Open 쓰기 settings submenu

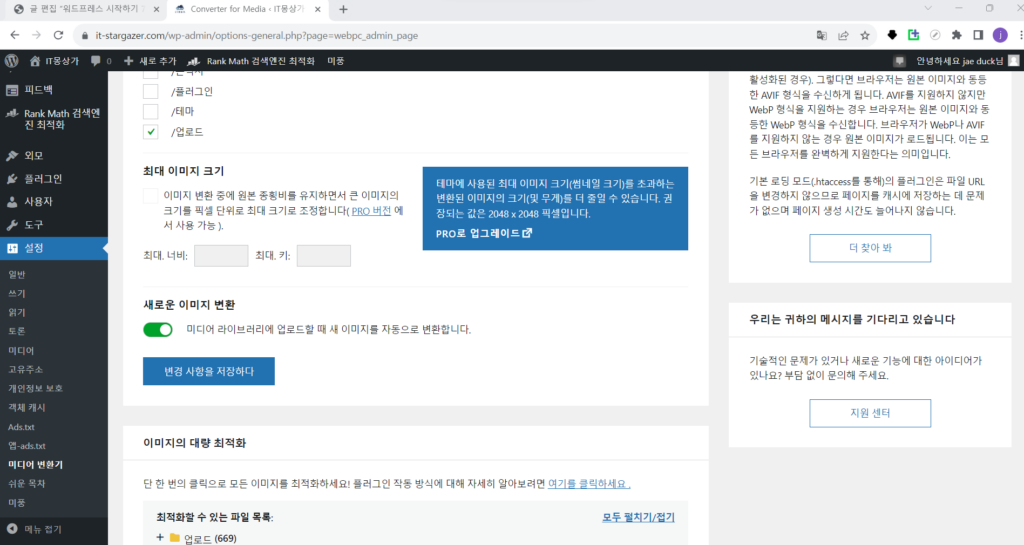(x=17, y=293)
